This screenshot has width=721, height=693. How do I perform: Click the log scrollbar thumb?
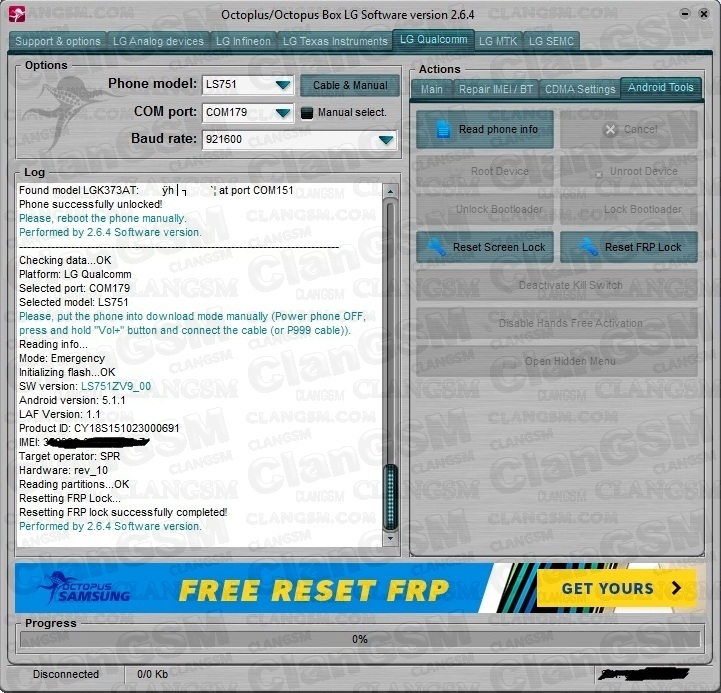[390, 497]
